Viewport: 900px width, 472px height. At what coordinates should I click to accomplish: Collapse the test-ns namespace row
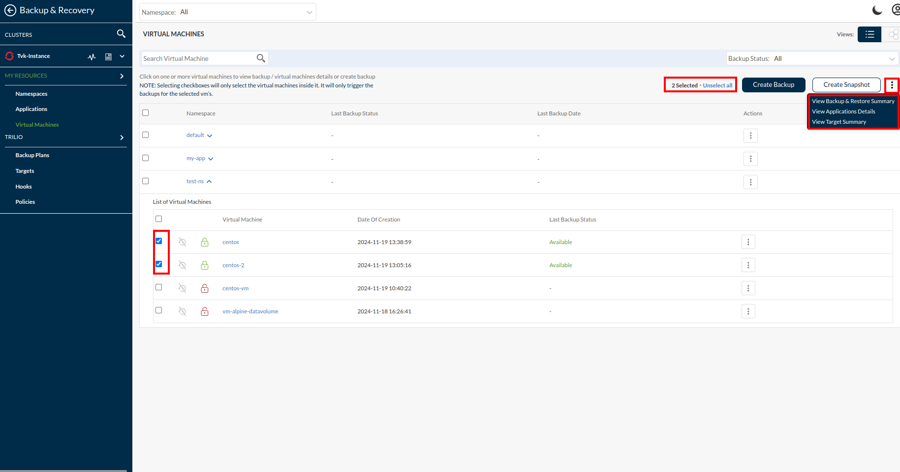coord(209,182)
